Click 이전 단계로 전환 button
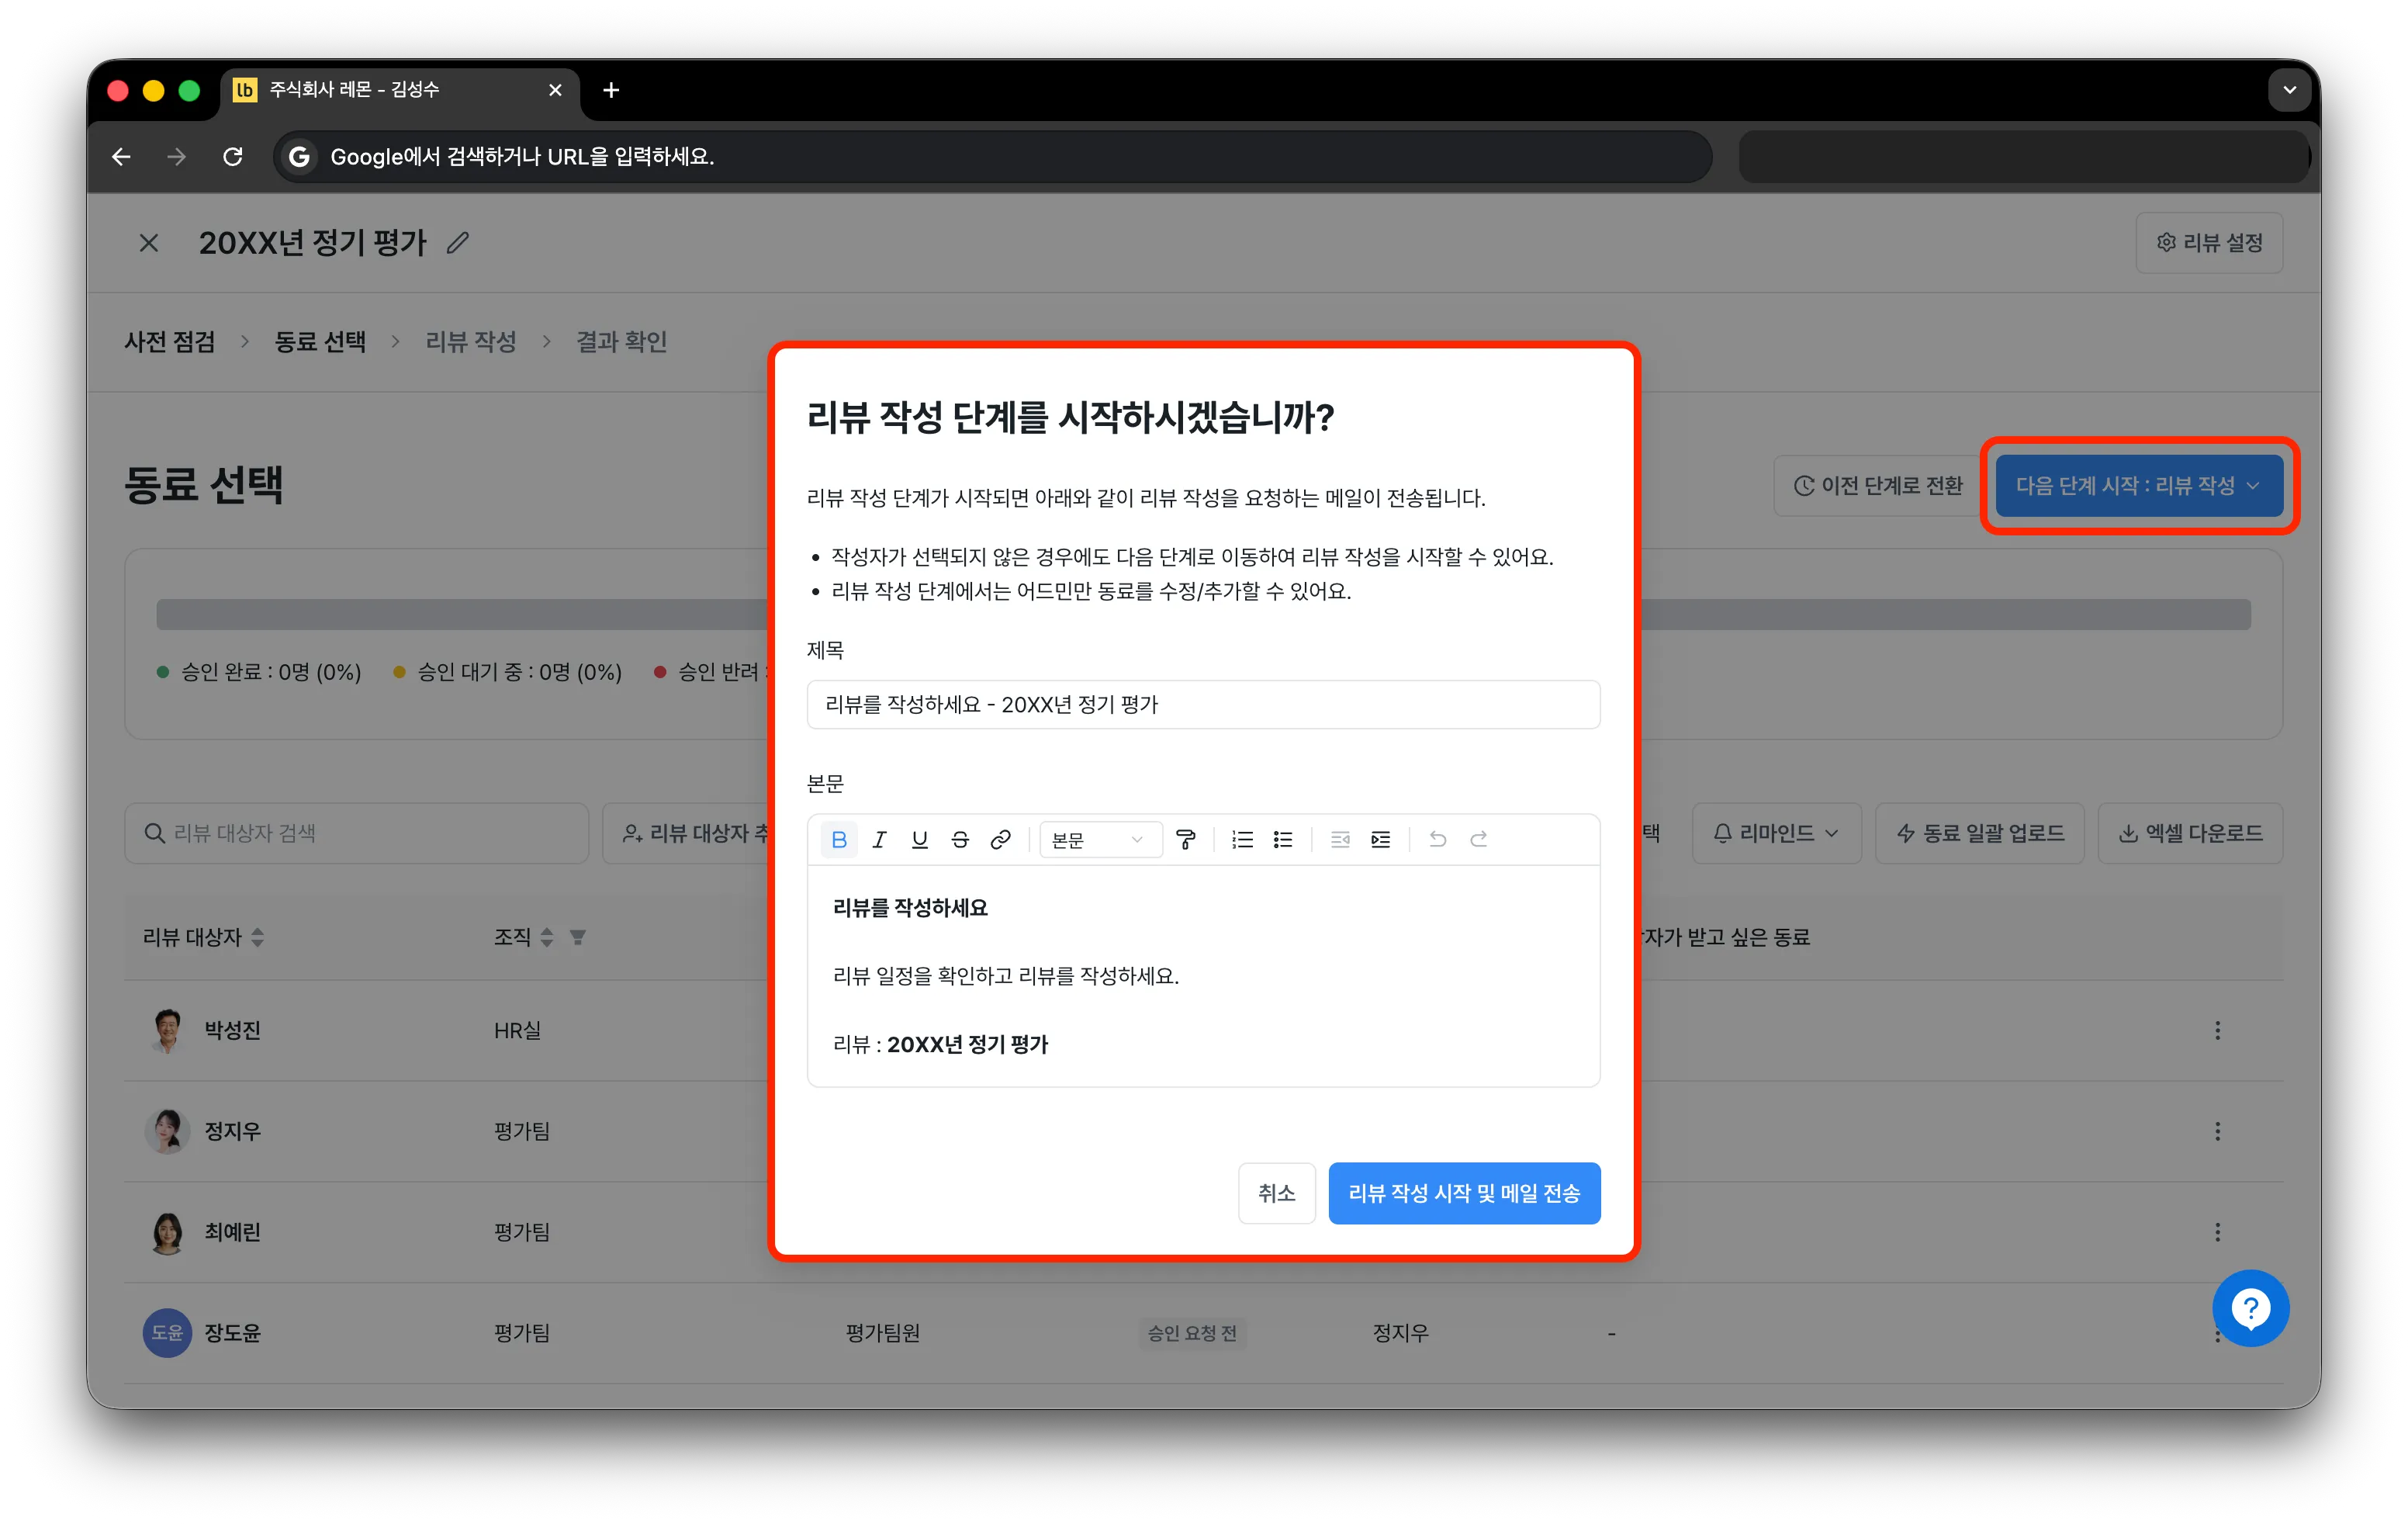 click(1878, 486)
